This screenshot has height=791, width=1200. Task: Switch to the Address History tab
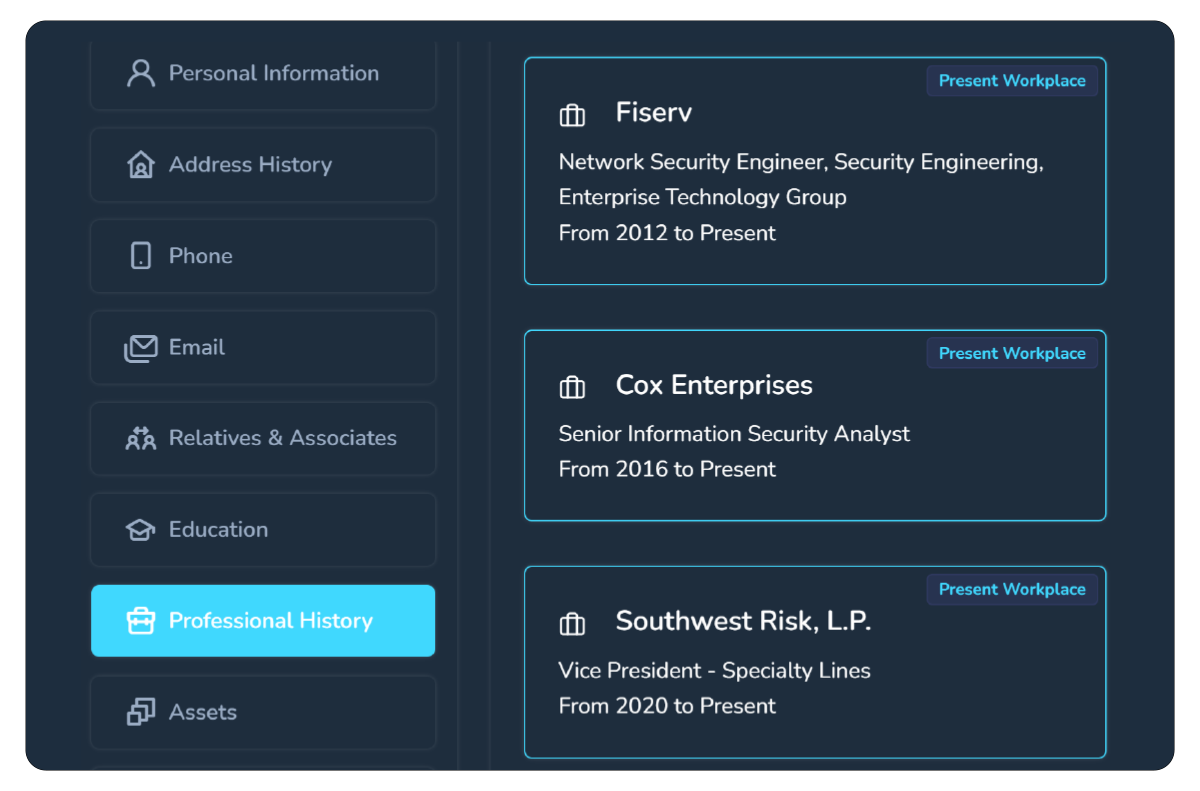pyautogui.click(x=263, y=165)
